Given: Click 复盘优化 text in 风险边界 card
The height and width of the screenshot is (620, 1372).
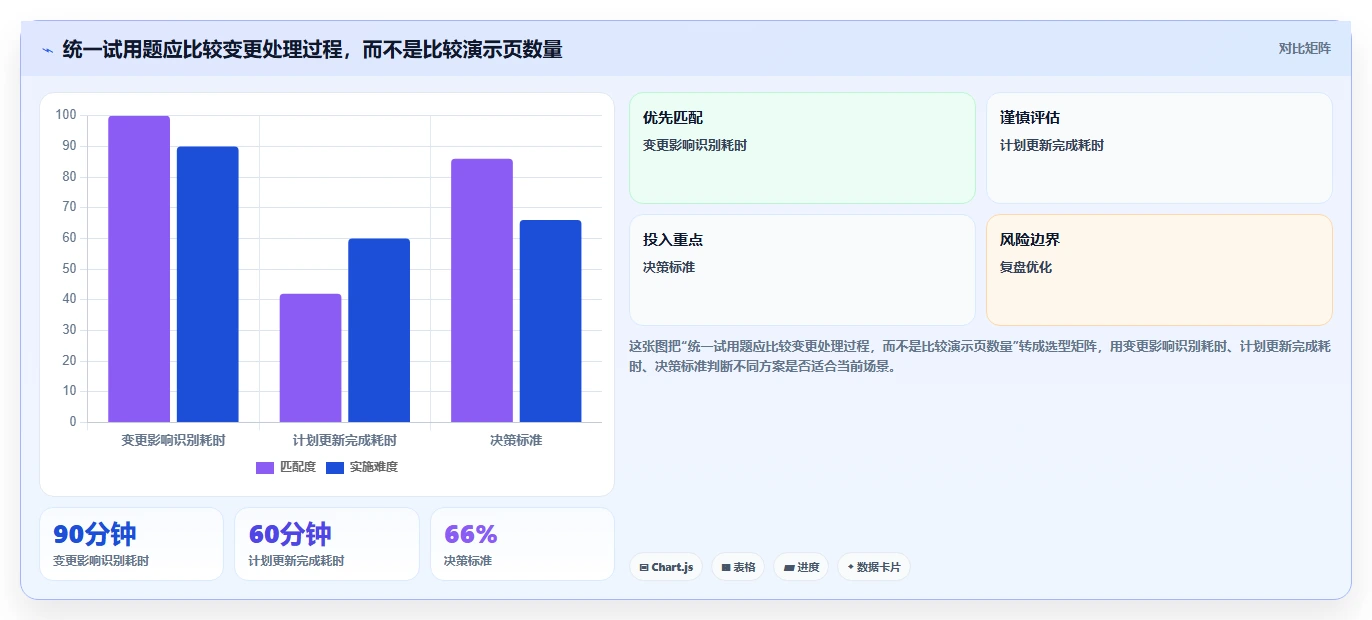Looking at the screenshot, I should coord(1026,267).
